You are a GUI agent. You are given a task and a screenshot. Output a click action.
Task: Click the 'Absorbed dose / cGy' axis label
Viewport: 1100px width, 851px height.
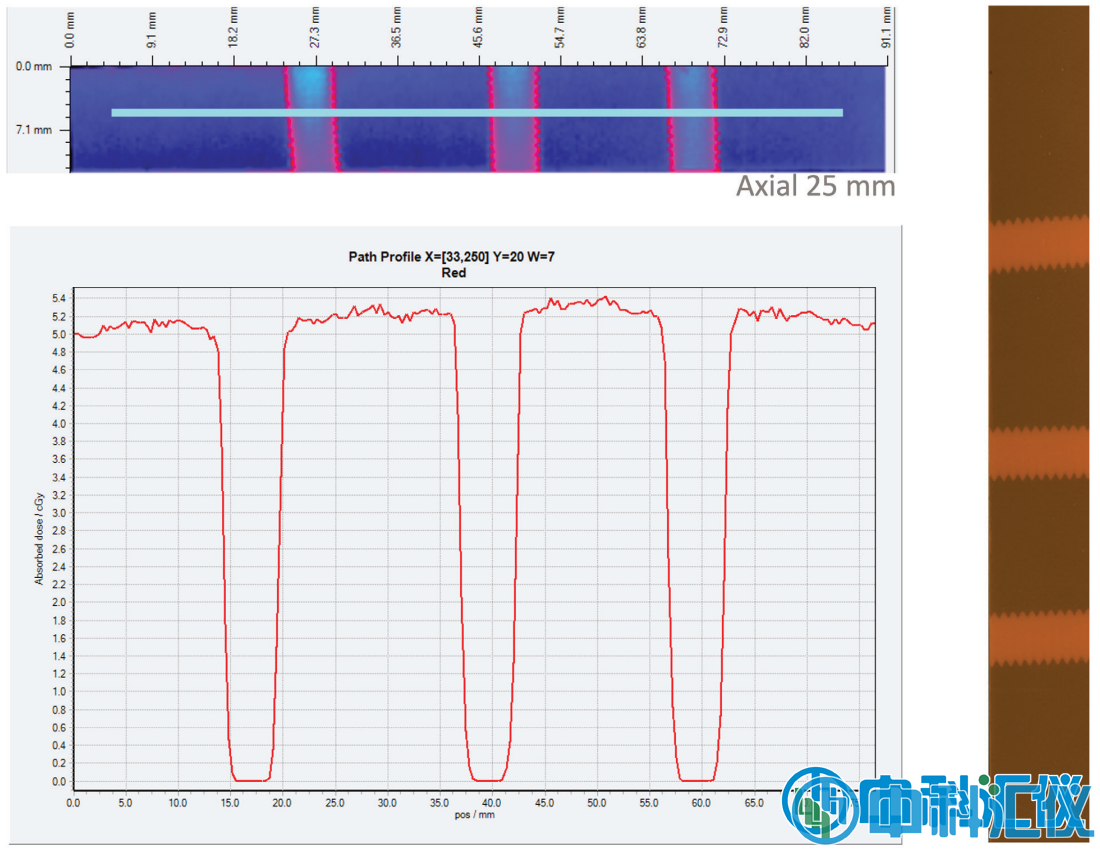click(x=40, y=530)
